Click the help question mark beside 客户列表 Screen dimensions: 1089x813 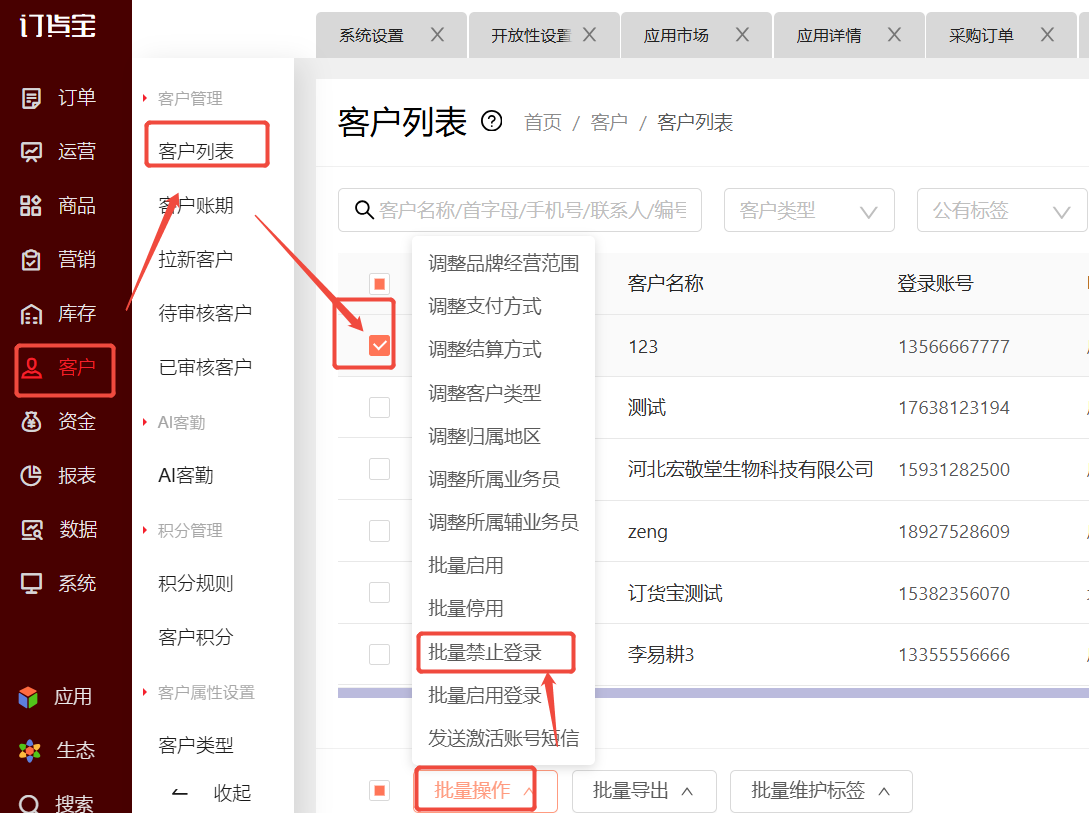point(492,121)
